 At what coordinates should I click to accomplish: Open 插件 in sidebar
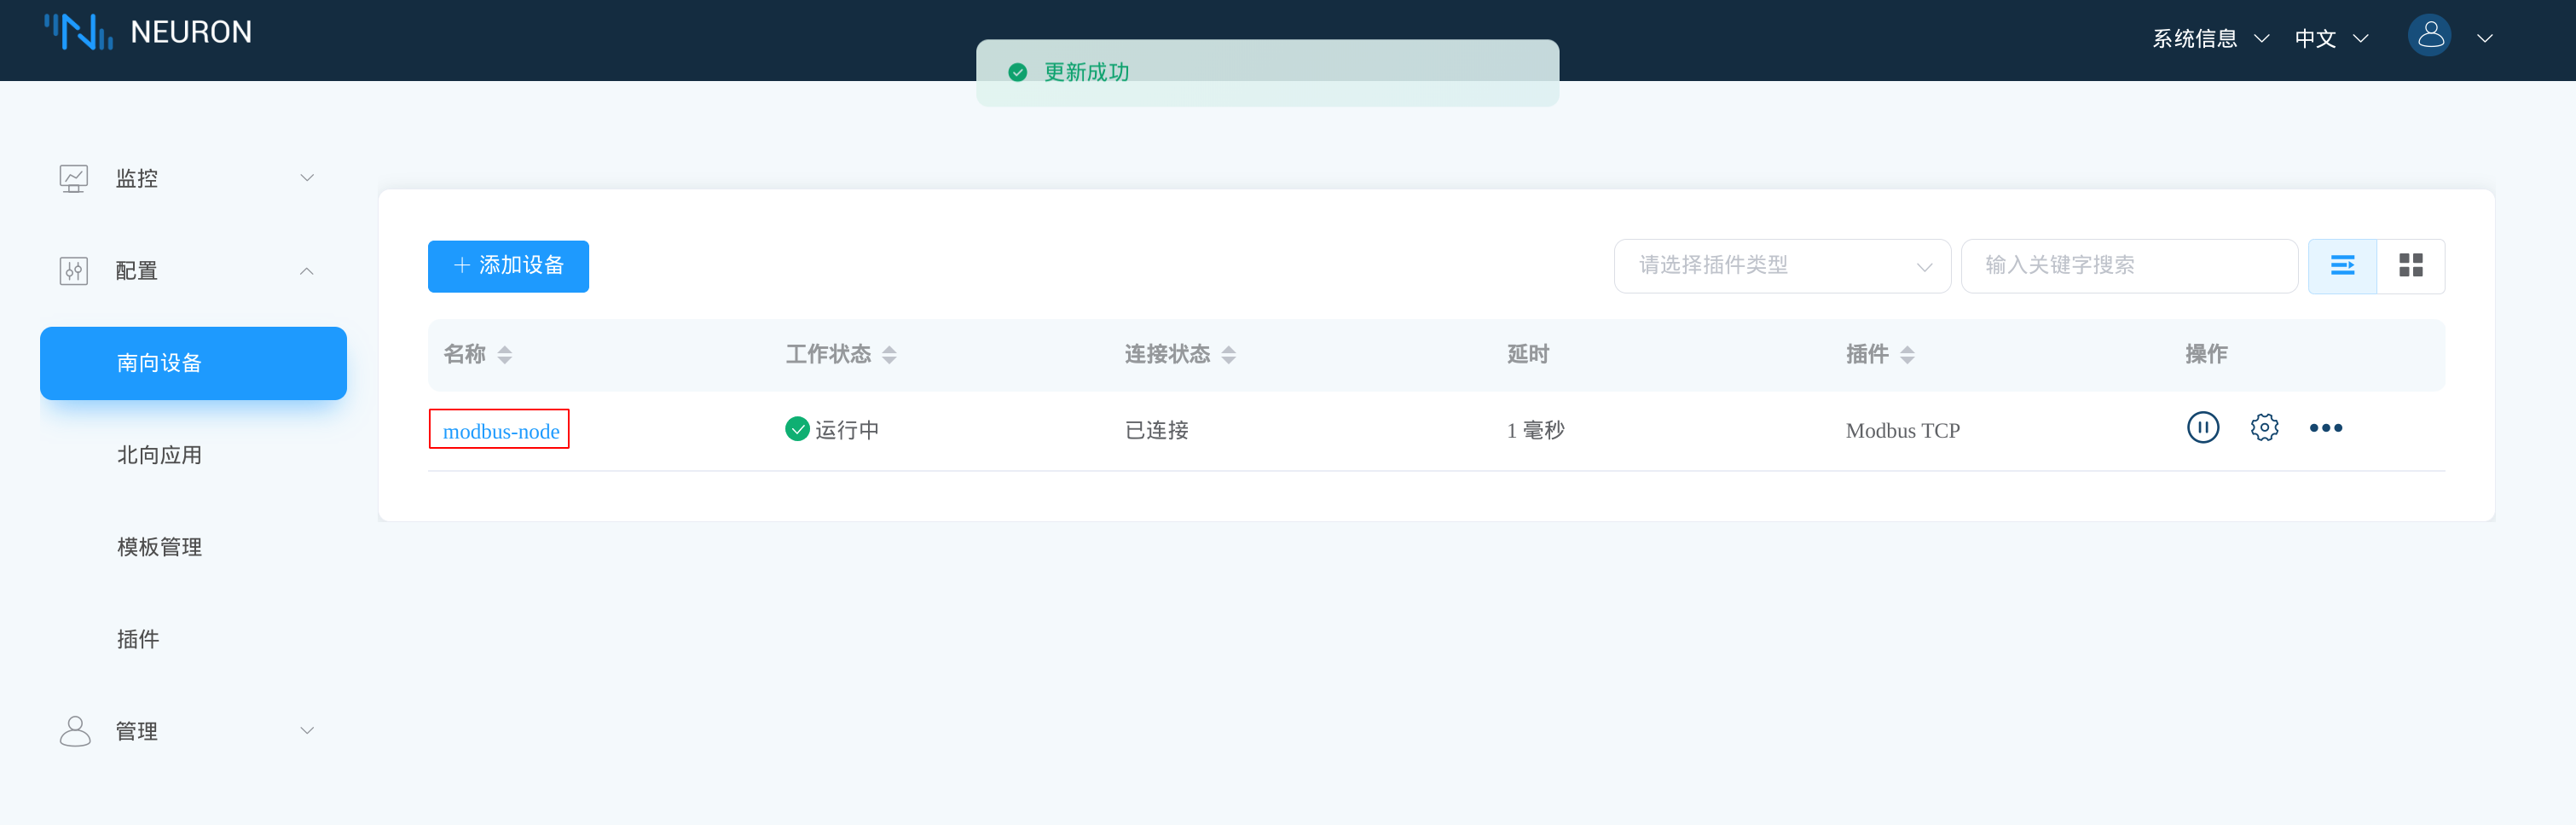coord(138,639)
